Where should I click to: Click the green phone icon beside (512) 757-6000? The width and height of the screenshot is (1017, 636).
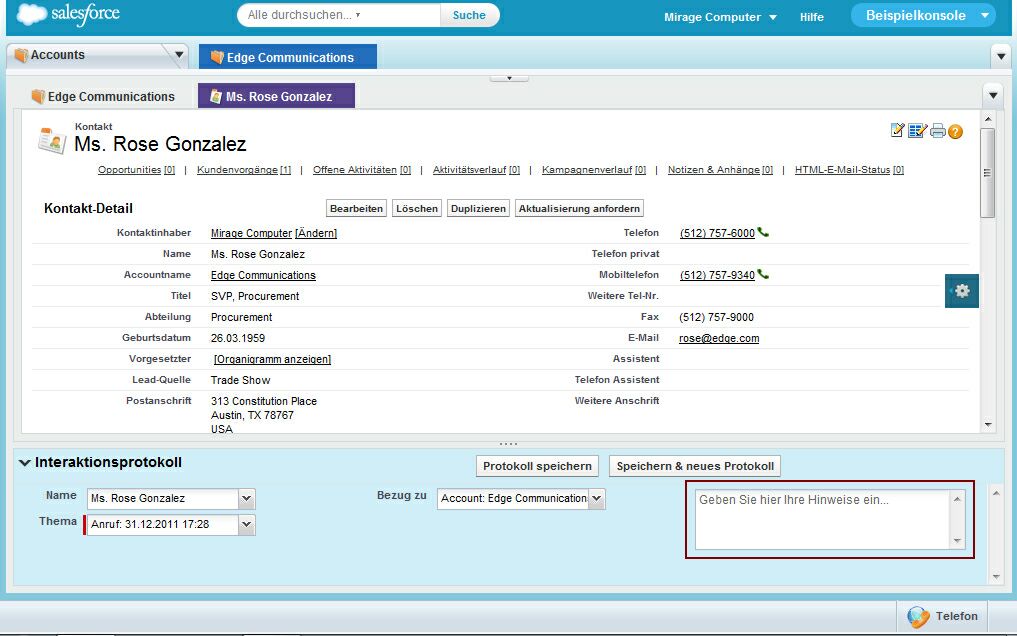click(764, 233)
